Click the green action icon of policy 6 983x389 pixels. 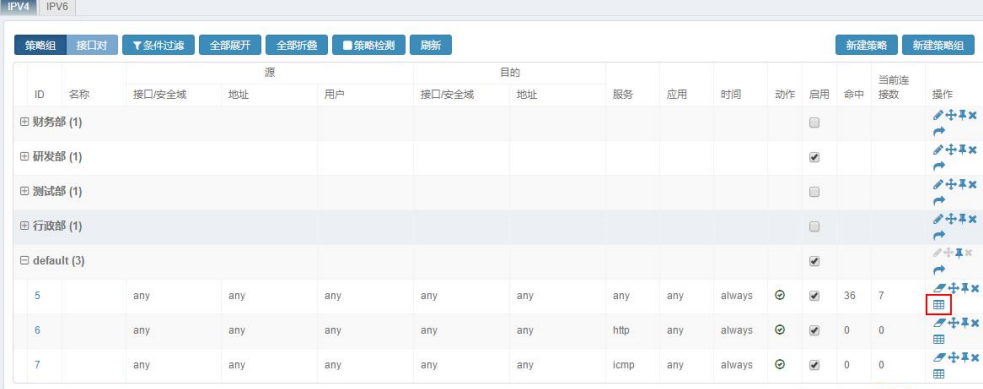(780, 329)
